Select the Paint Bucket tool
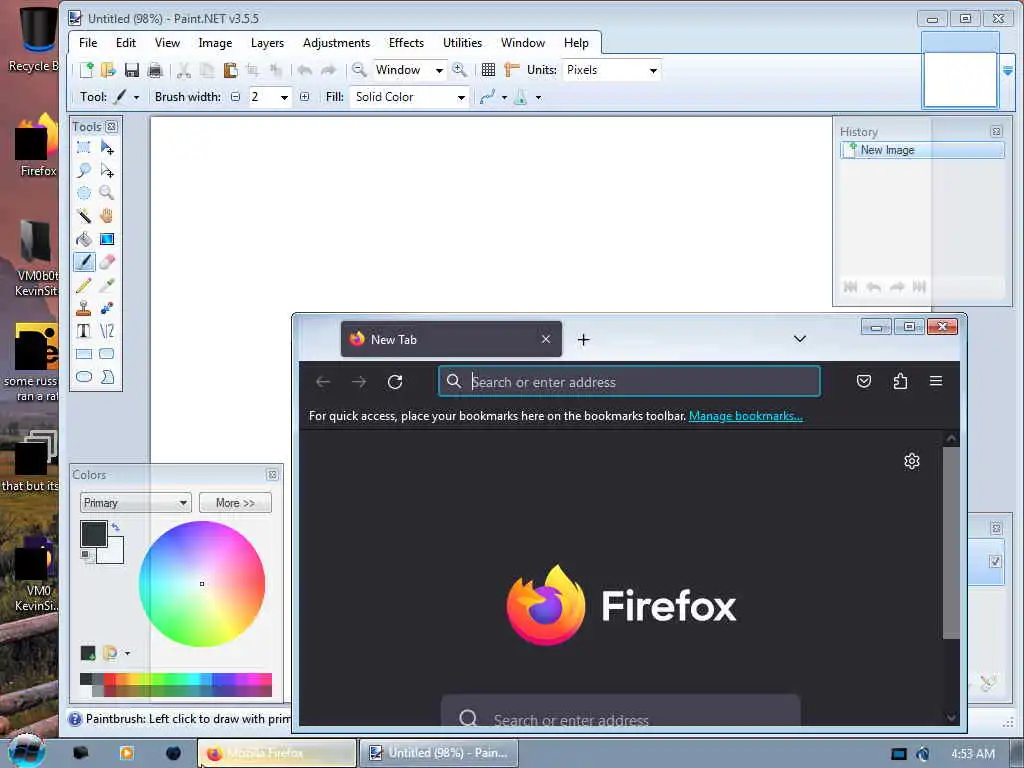 [x=84, y=239]
